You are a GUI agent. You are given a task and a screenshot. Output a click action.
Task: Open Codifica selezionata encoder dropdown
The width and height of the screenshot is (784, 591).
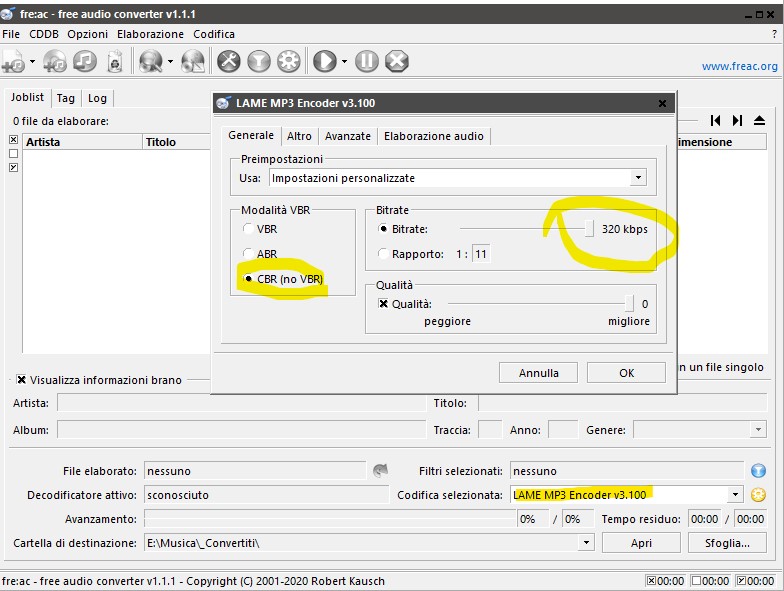coord(734,495)
